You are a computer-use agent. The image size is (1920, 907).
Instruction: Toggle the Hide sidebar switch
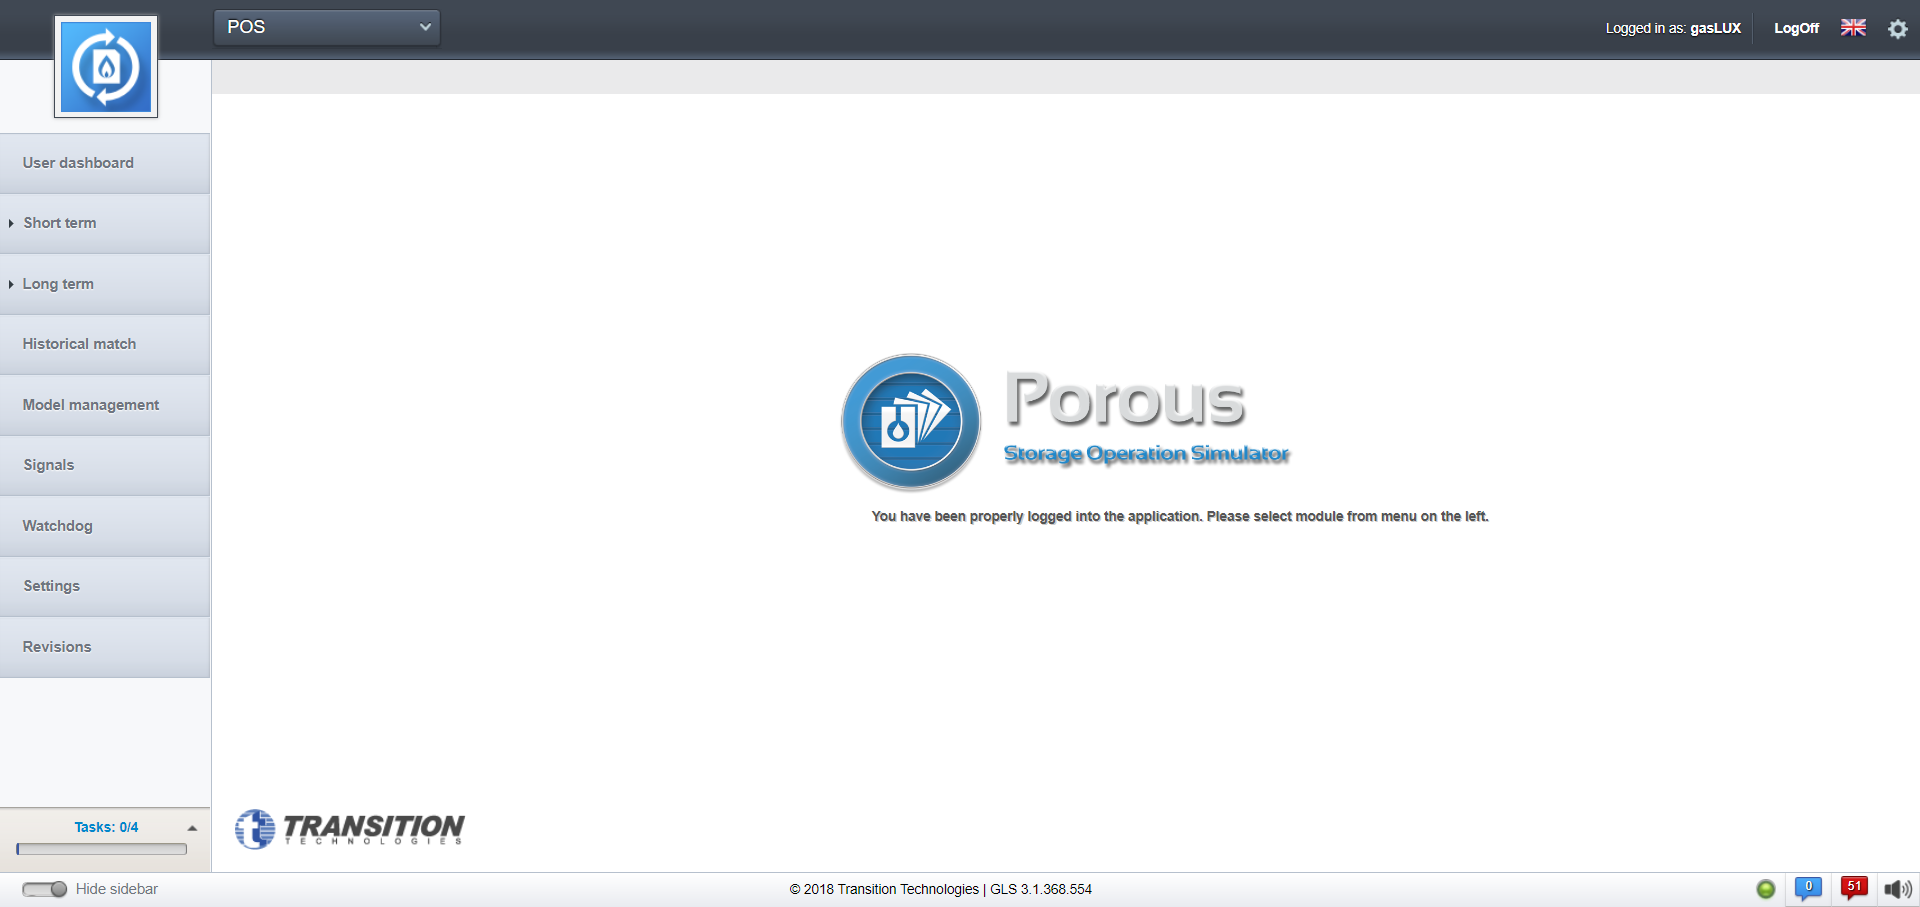click(45, 889)
